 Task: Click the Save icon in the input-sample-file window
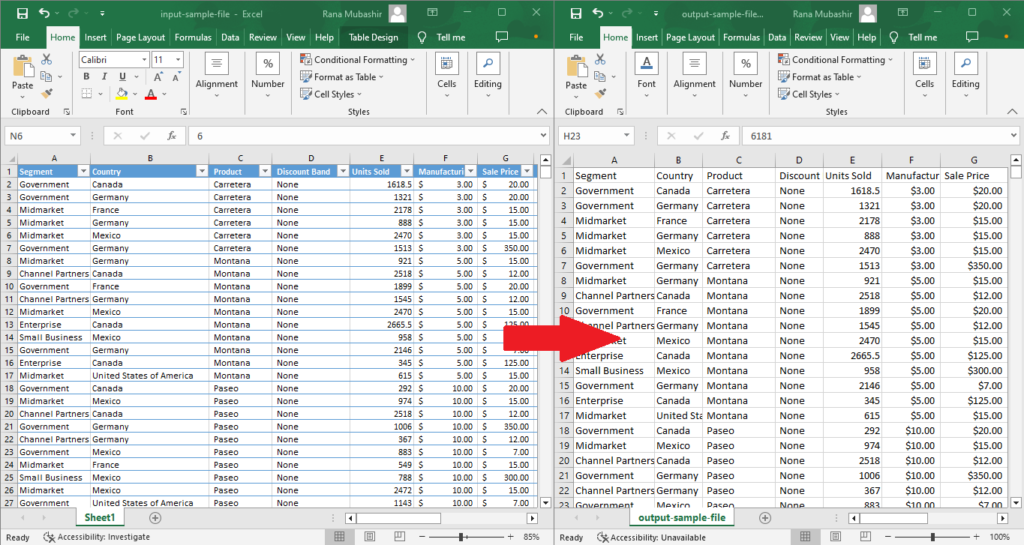(x=22, y=14)
